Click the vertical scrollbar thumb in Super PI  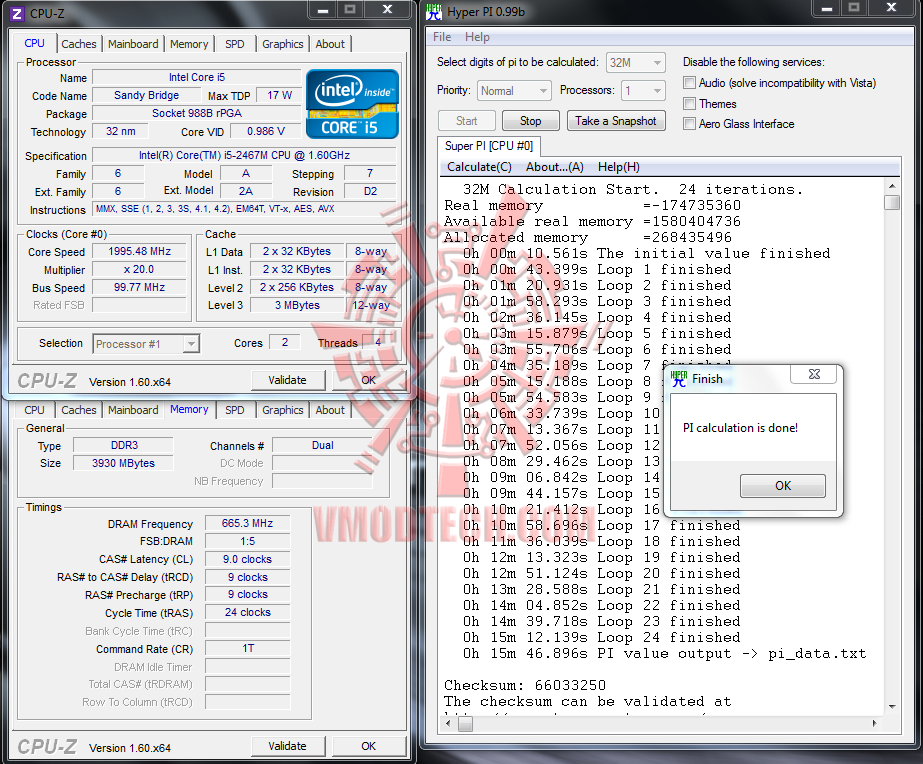892,202
